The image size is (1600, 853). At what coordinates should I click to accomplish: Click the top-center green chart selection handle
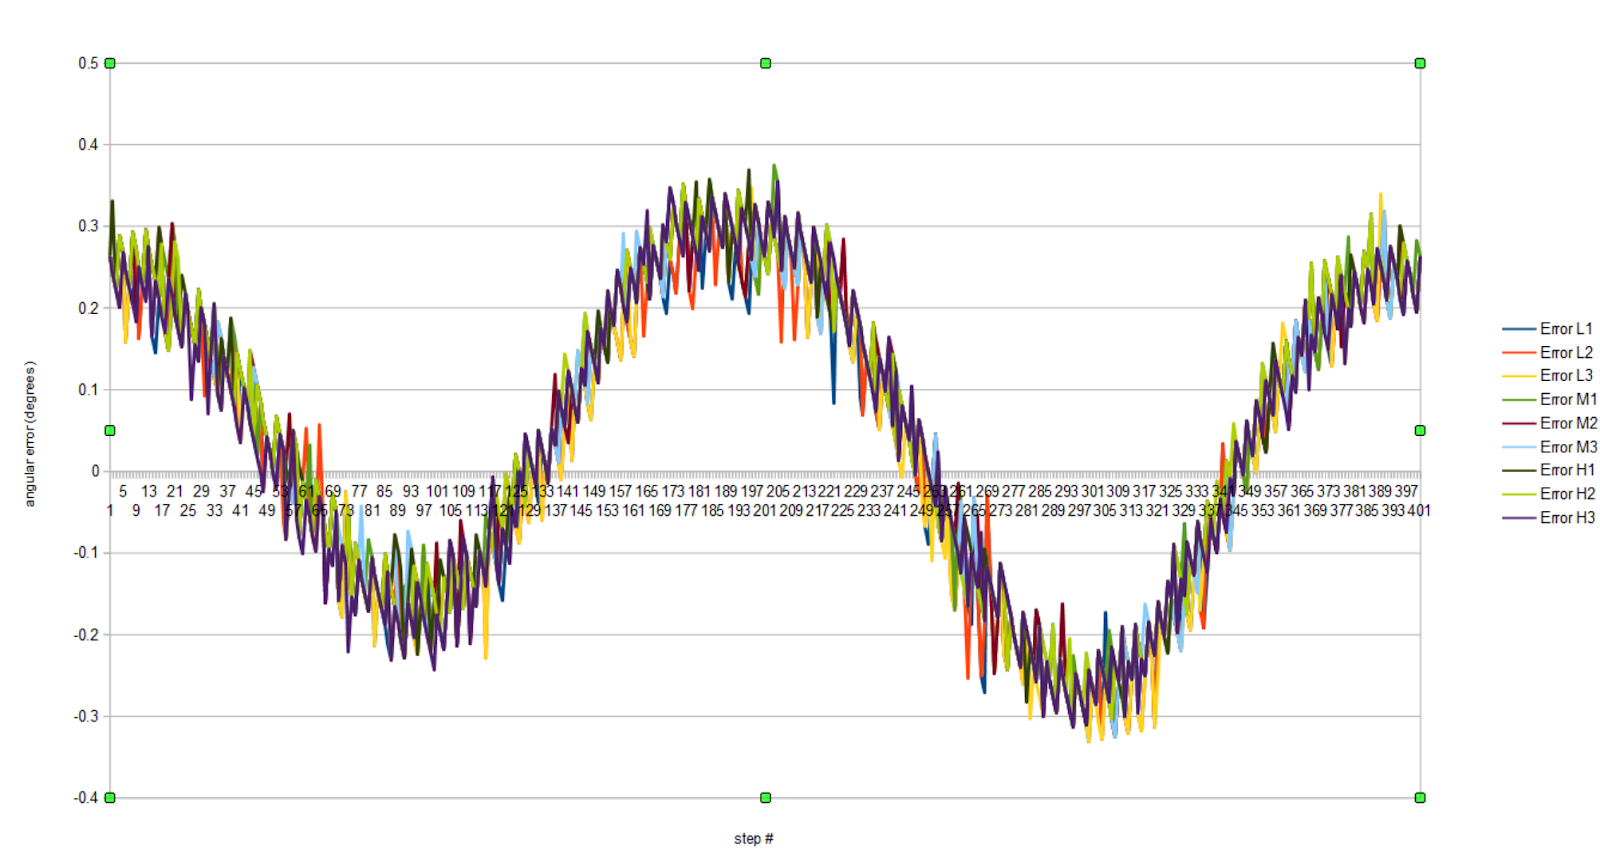coord(765,63)
